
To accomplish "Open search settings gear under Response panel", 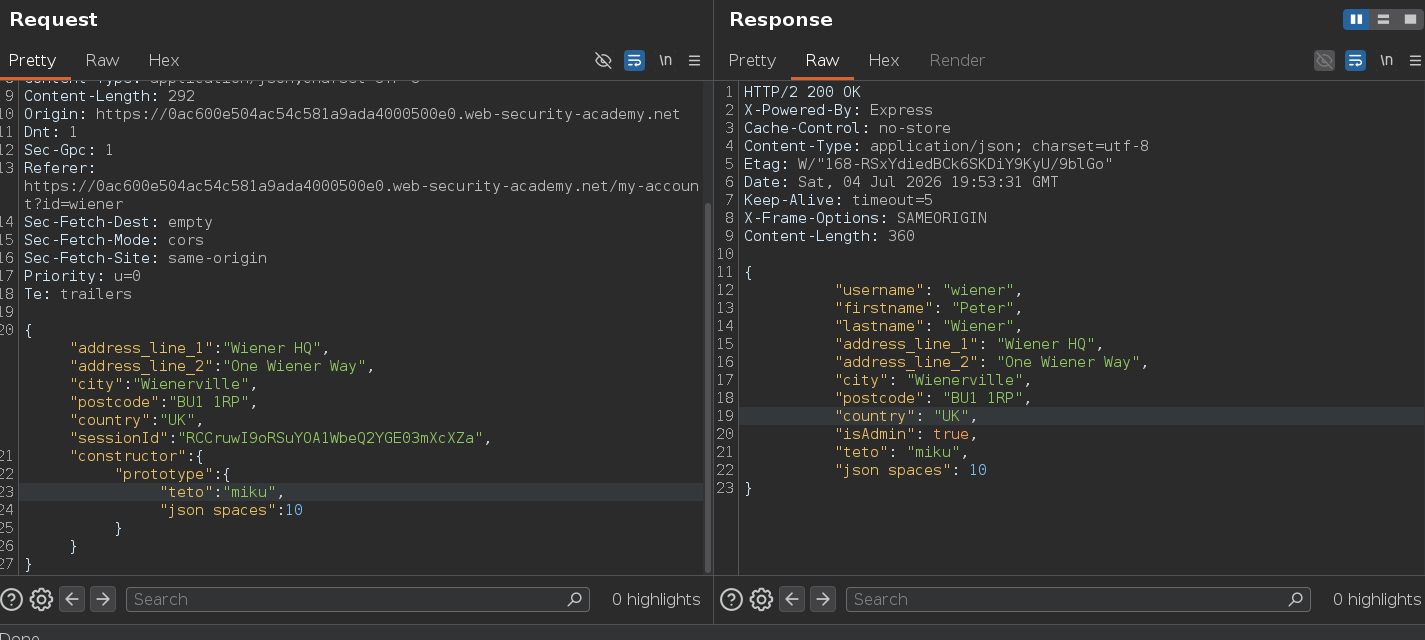I will tap(761, 599).
